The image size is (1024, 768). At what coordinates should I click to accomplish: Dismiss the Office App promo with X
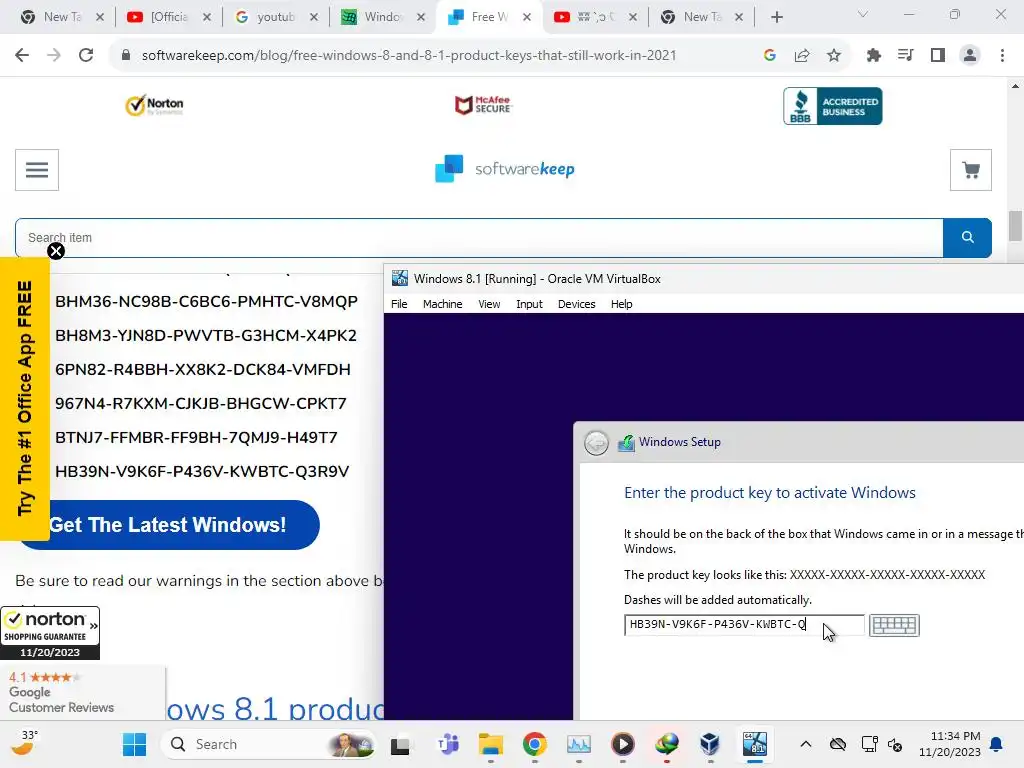(56, 251)
